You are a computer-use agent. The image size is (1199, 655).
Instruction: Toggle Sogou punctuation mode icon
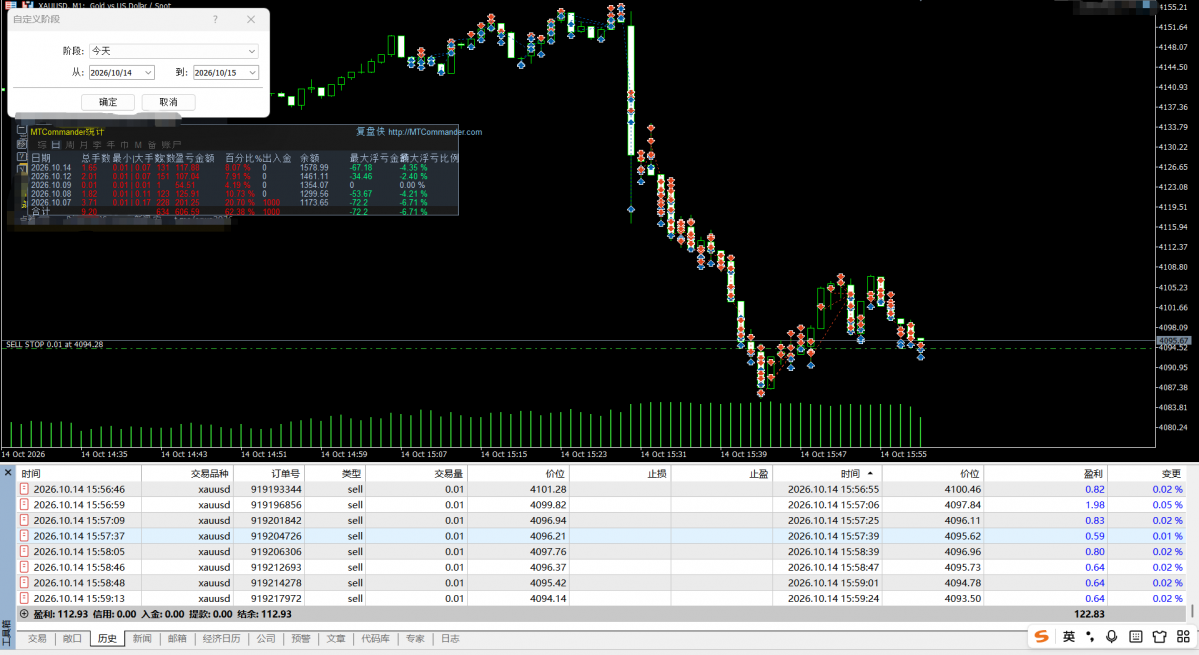point(1090,636)
